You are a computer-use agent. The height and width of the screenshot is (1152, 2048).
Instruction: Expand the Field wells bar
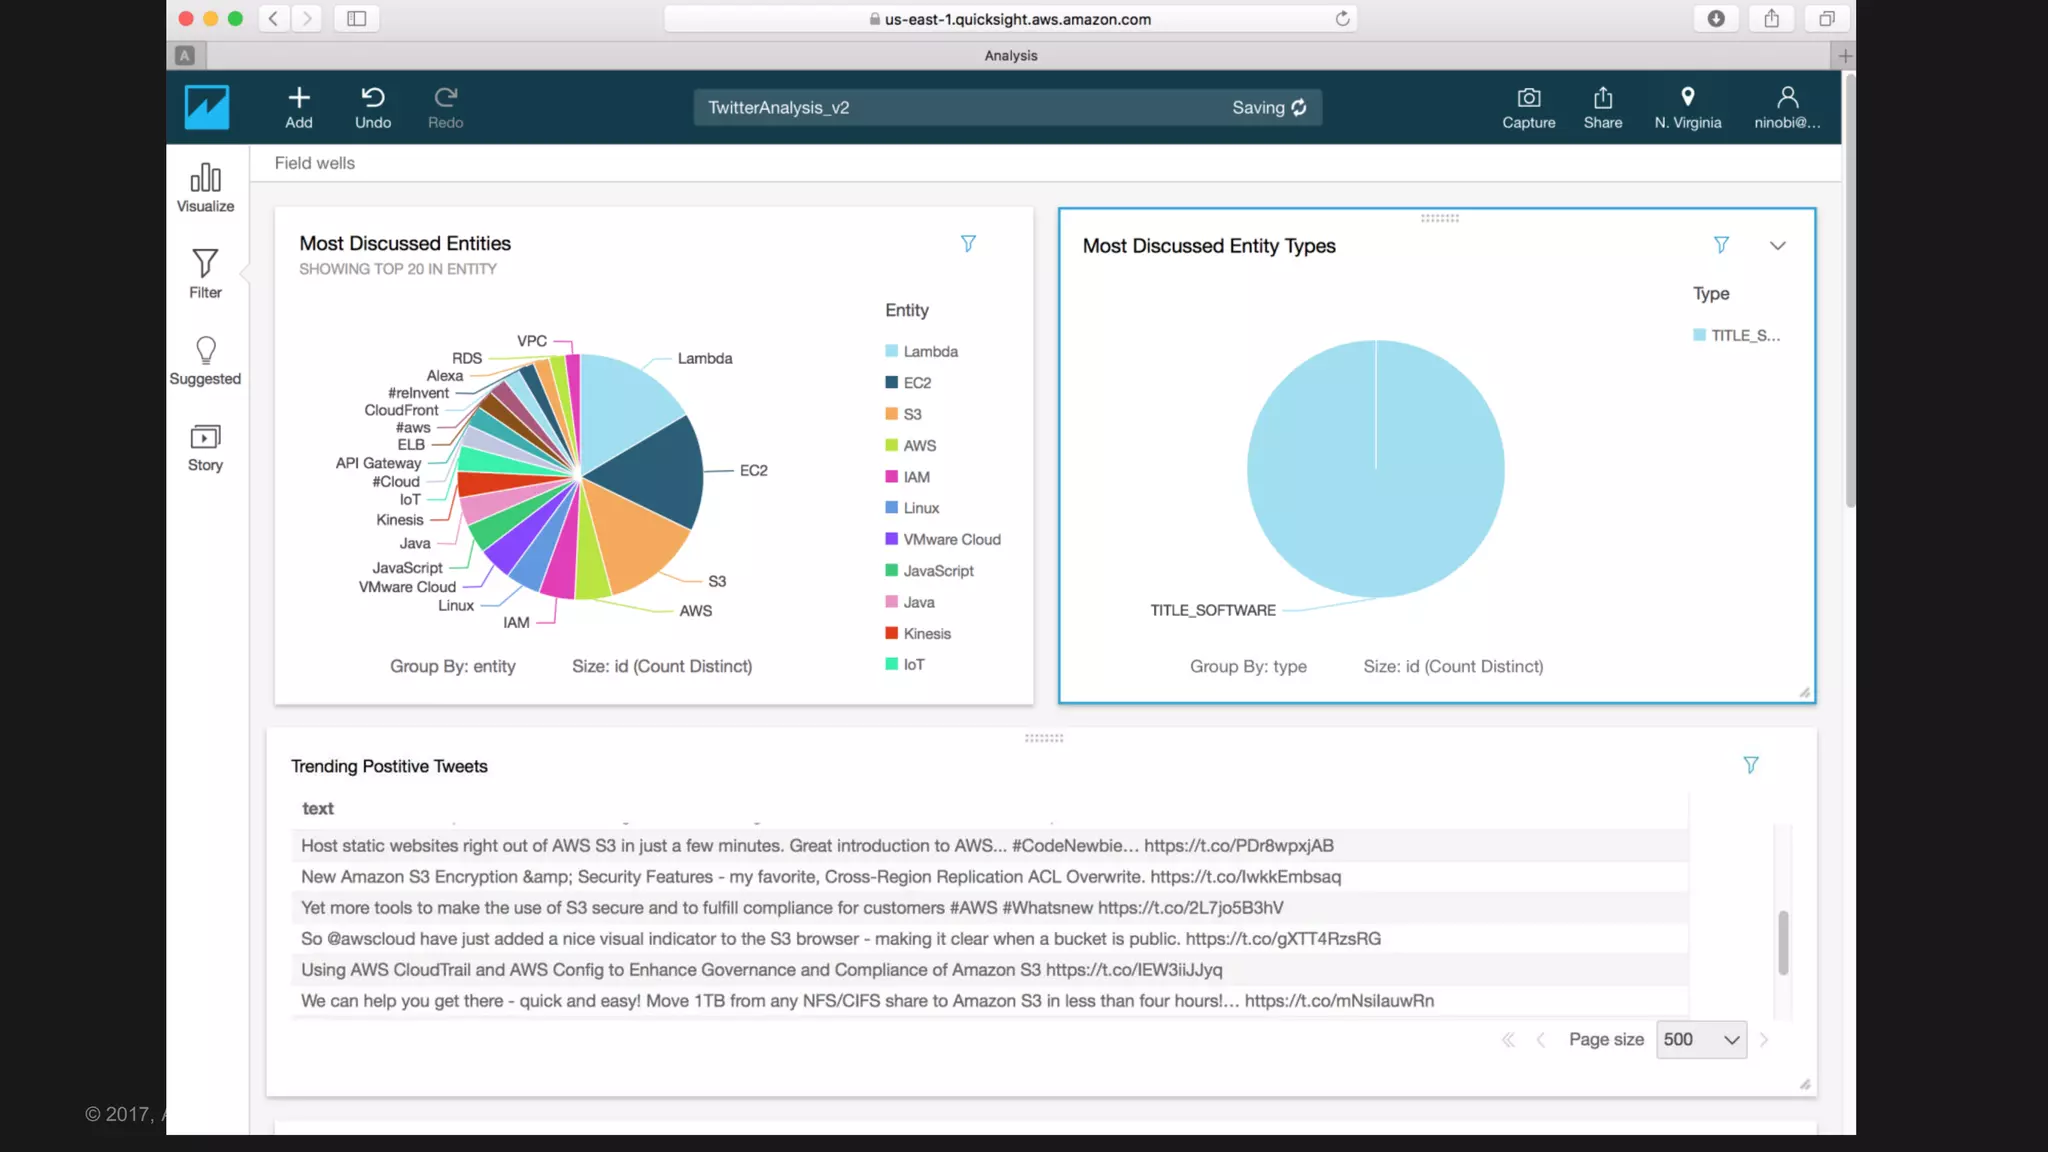pyautogui.click(x=315, y=163)
